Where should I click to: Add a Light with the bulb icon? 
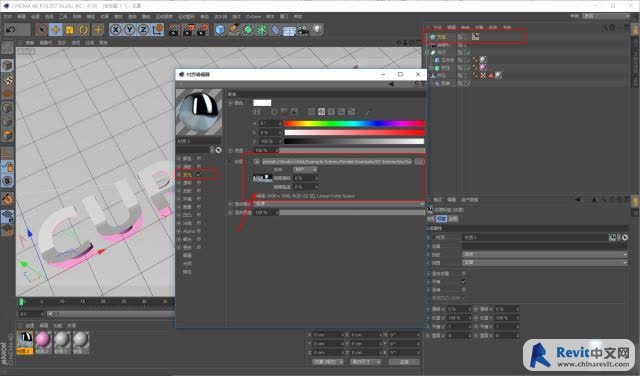coord(317,30)
